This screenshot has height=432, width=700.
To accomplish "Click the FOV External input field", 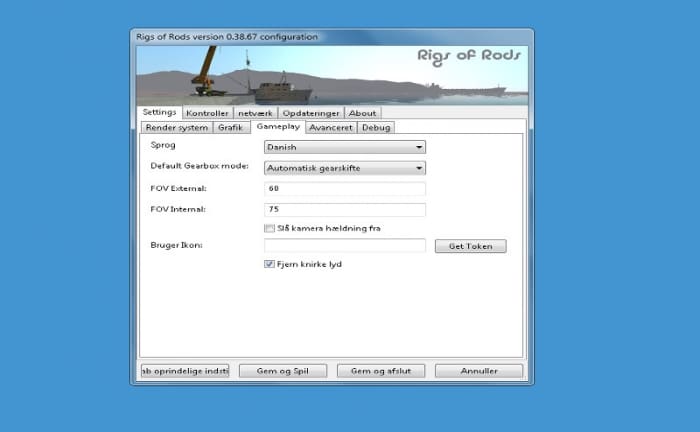I will point(345,189).
